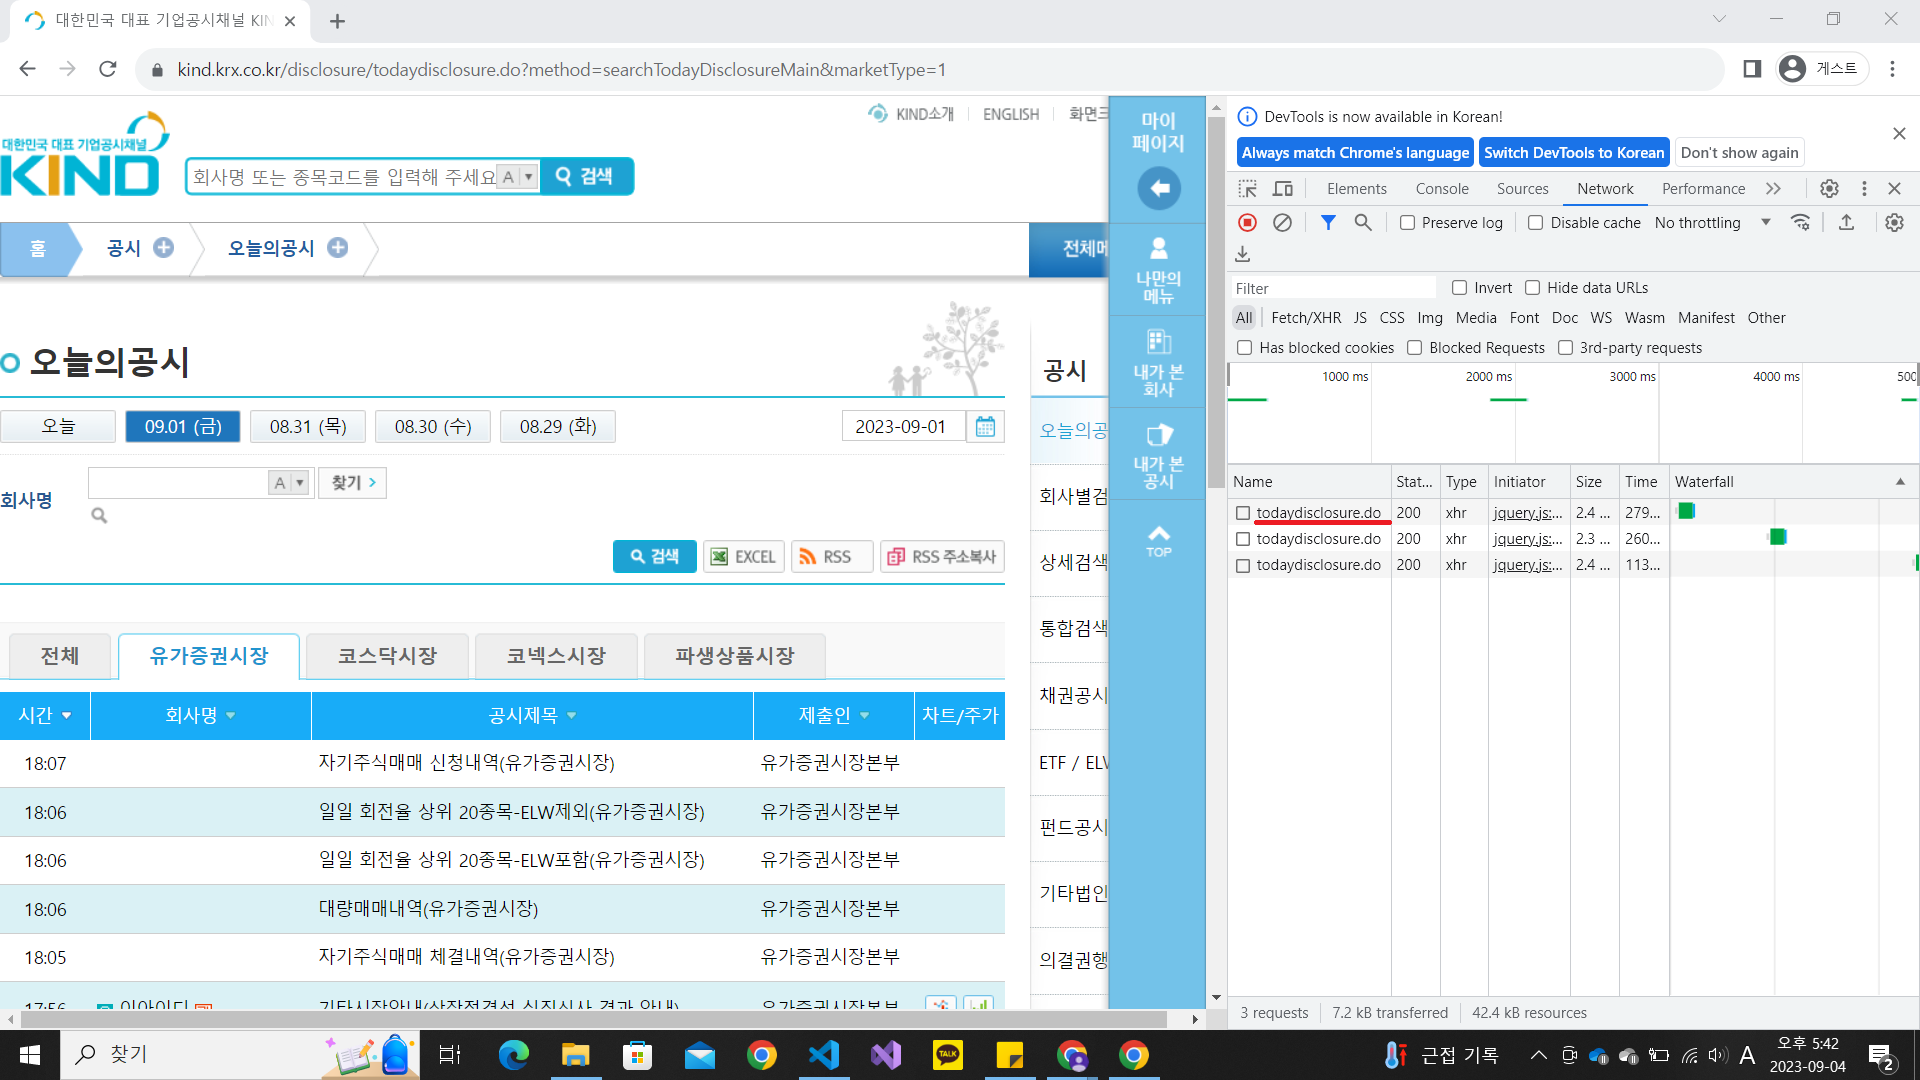Check the Disable cache checkbox
The width and height of the screenshot is (1920, 1080).
1535,223
